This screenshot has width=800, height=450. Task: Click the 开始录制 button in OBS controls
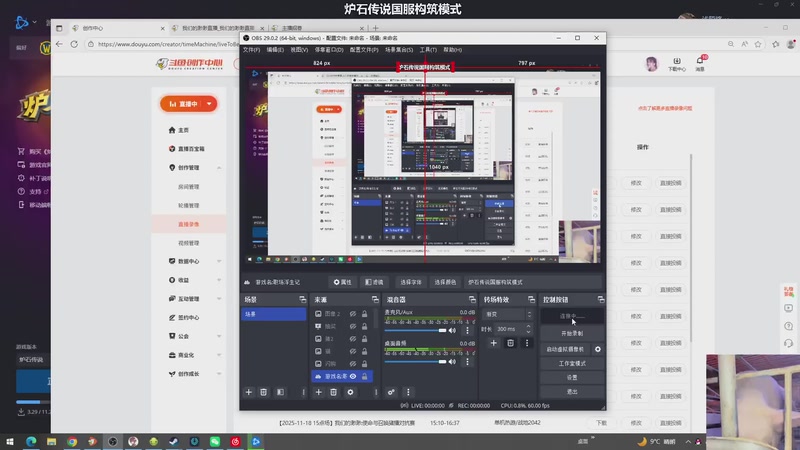coord(572,333)
